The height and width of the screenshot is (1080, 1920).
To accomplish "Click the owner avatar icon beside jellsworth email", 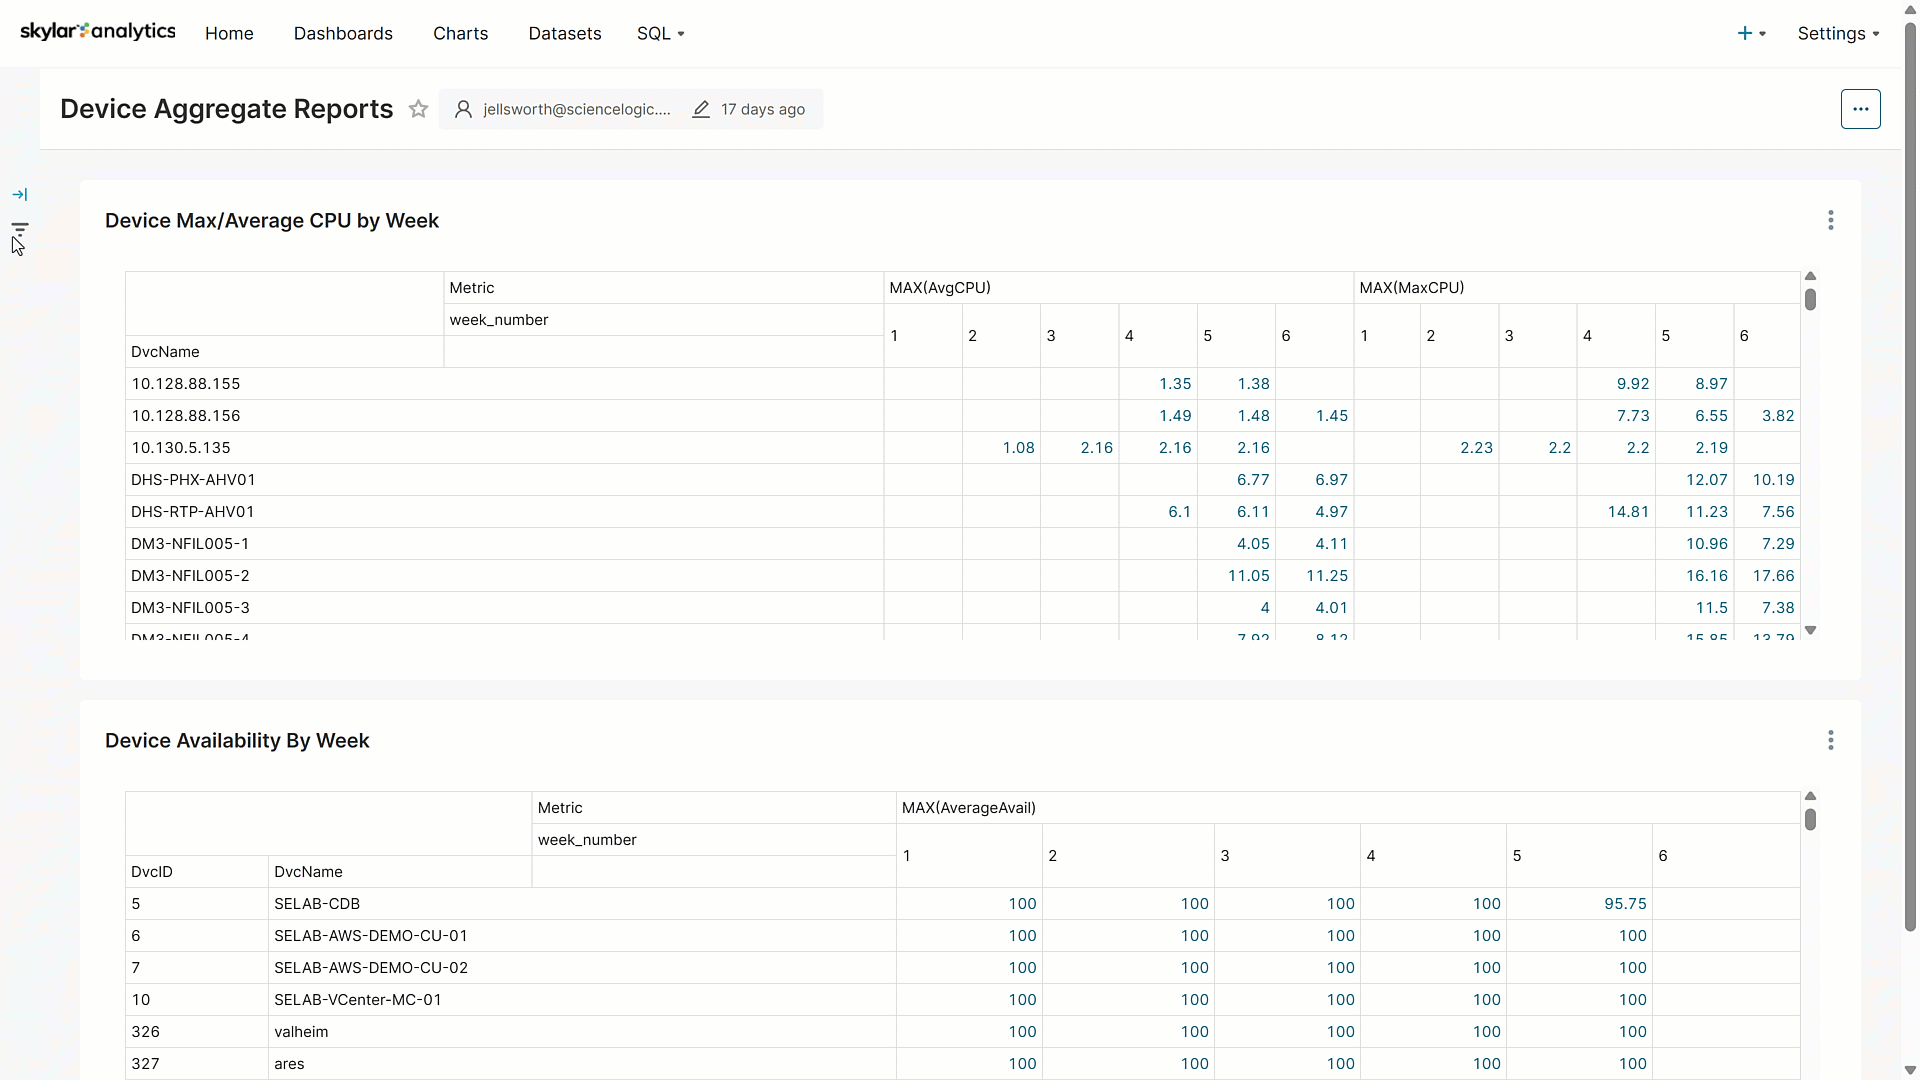I will (x=464, y=109).
